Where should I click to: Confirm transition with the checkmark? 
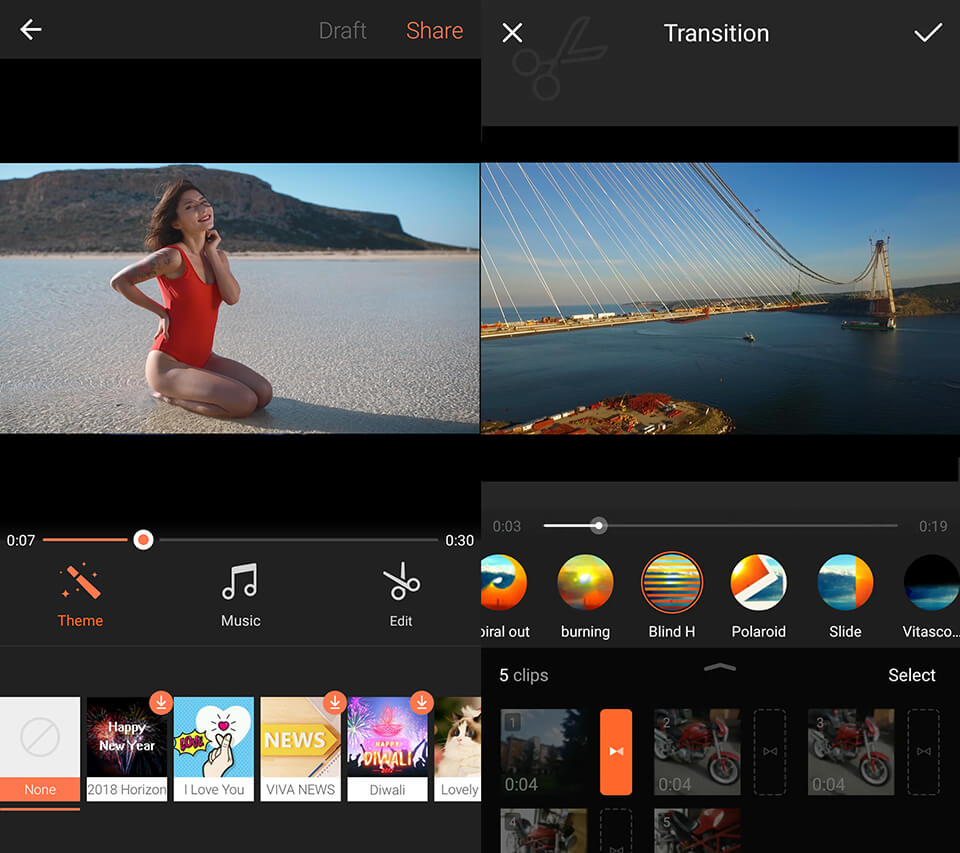928,33
